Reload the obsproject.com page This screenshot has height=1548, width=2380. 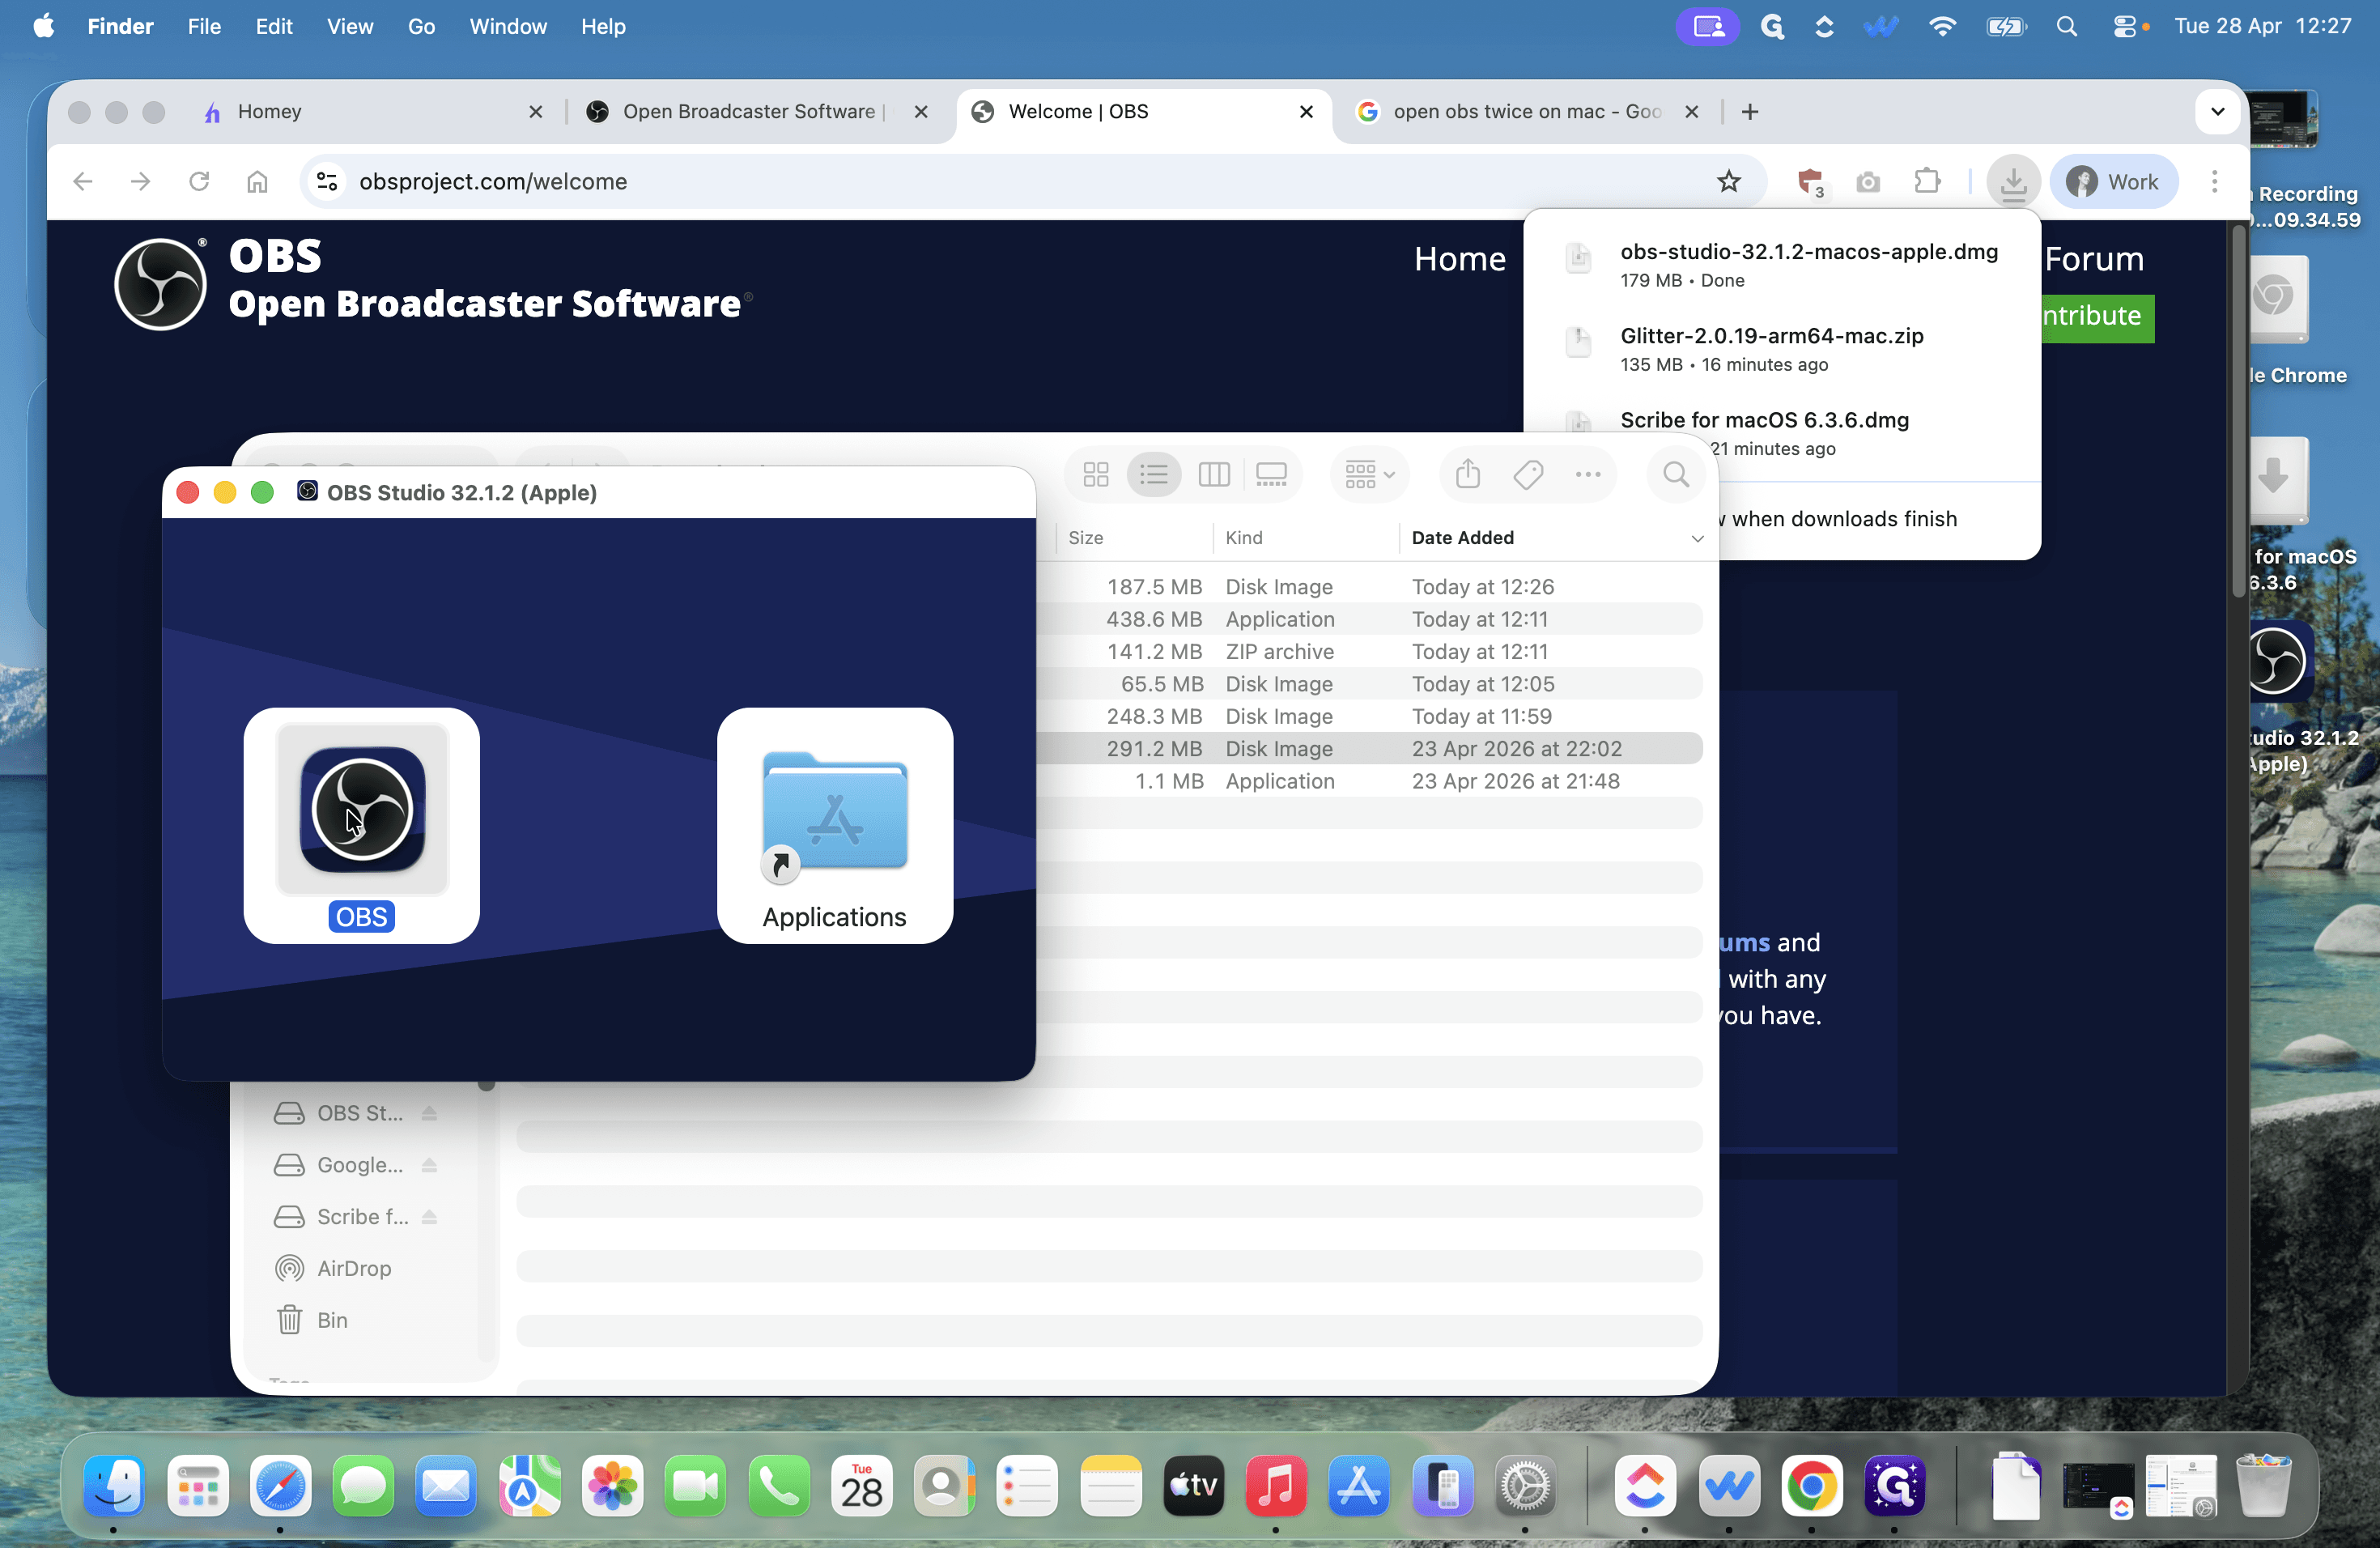point(199,182)
